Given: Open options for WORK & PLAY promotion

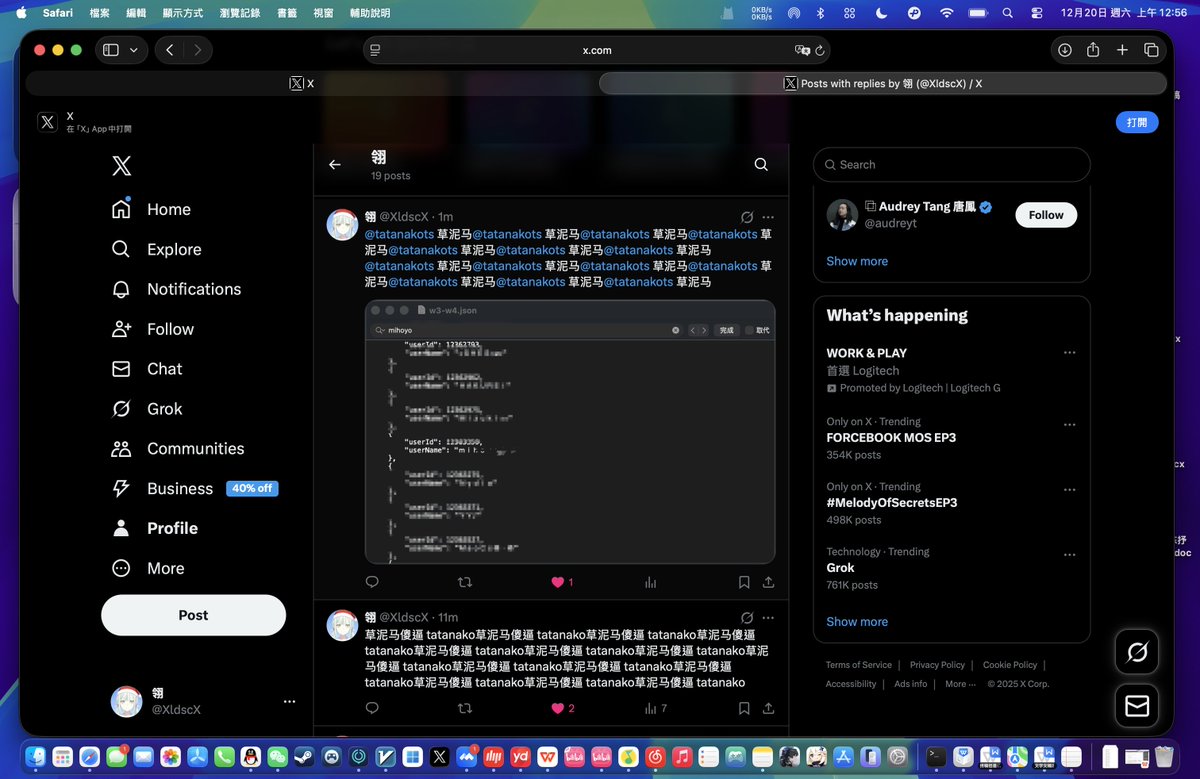Looking at the screenshot, I should (x=1069, y=353).
